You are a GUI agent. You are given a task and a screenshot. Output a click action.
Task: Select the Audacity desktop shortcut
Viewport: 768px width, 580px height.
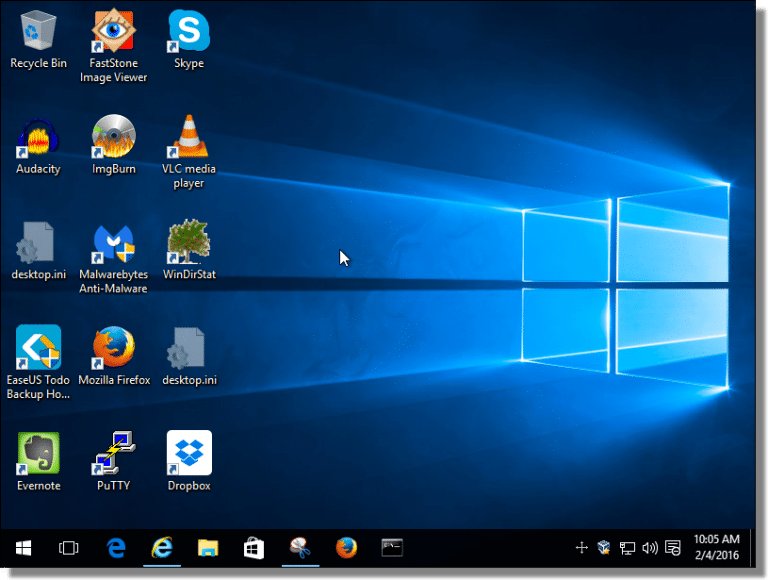(38, 145)
